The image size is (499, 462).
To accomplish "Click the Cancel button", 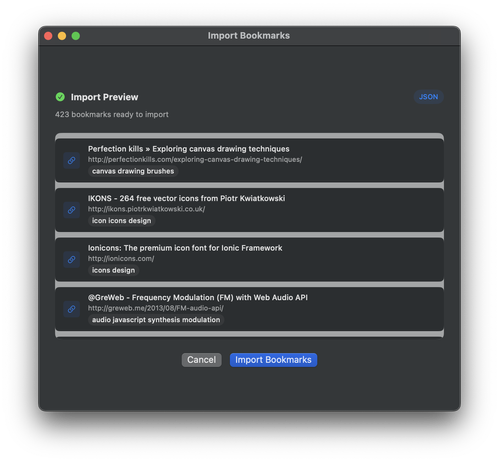I will point(201,360).
